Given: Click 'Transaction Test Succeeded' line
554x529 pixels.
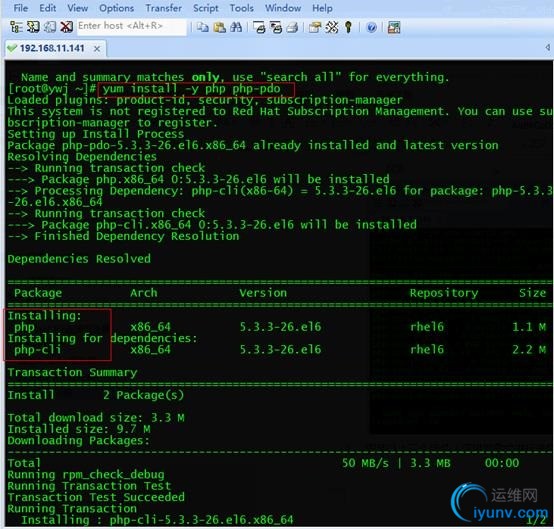Looking at the screenshot, I should (x=96, y=497).
